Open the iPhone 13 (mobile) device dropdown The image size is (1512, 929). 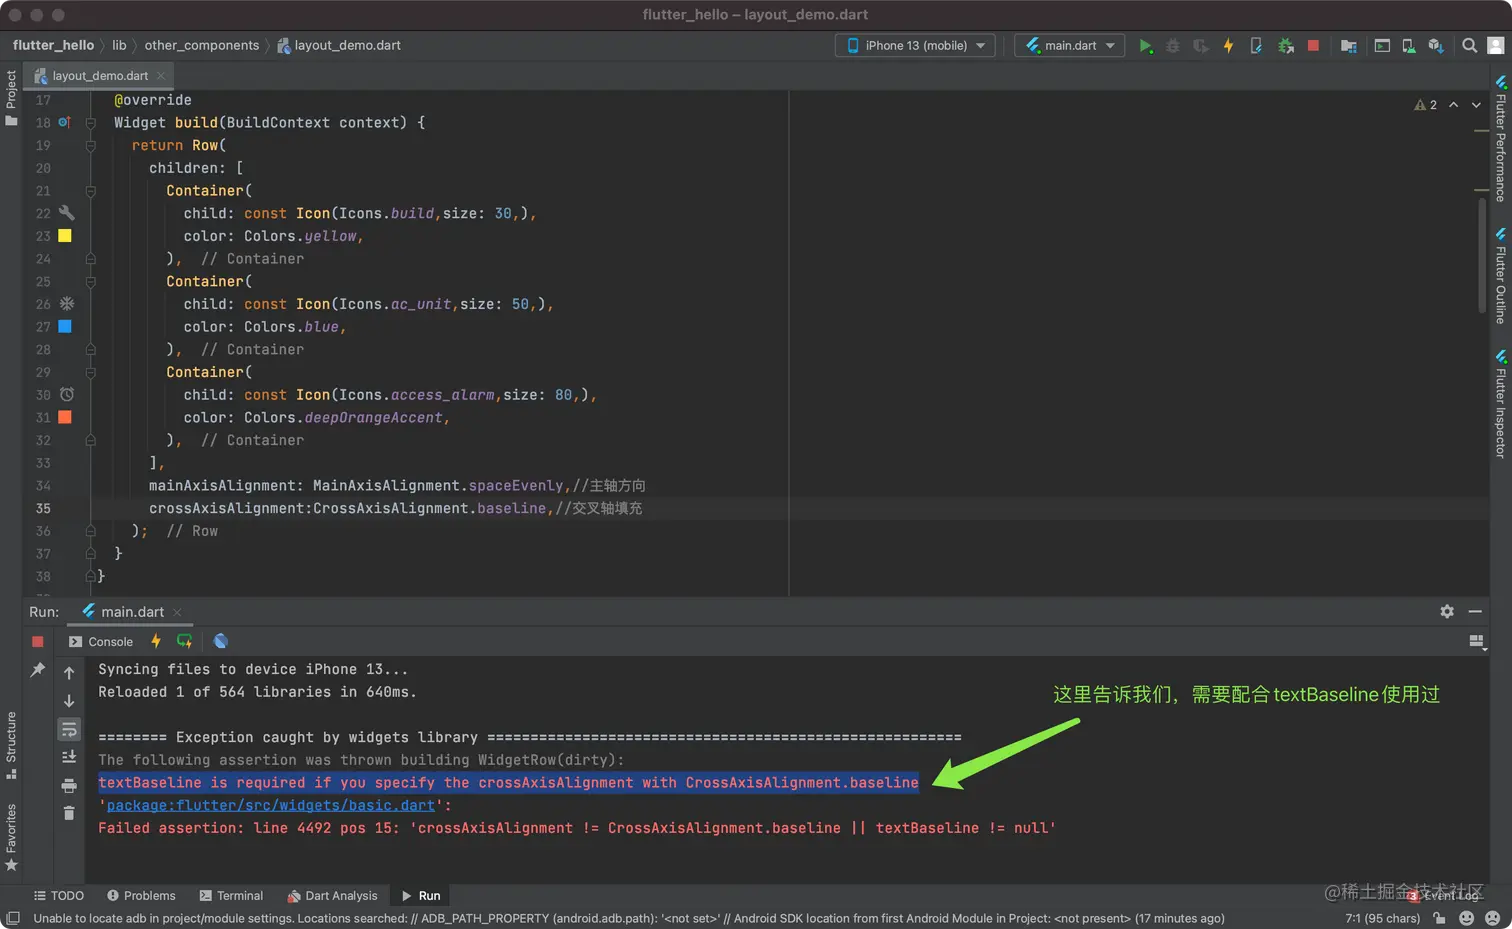(915, 46)
